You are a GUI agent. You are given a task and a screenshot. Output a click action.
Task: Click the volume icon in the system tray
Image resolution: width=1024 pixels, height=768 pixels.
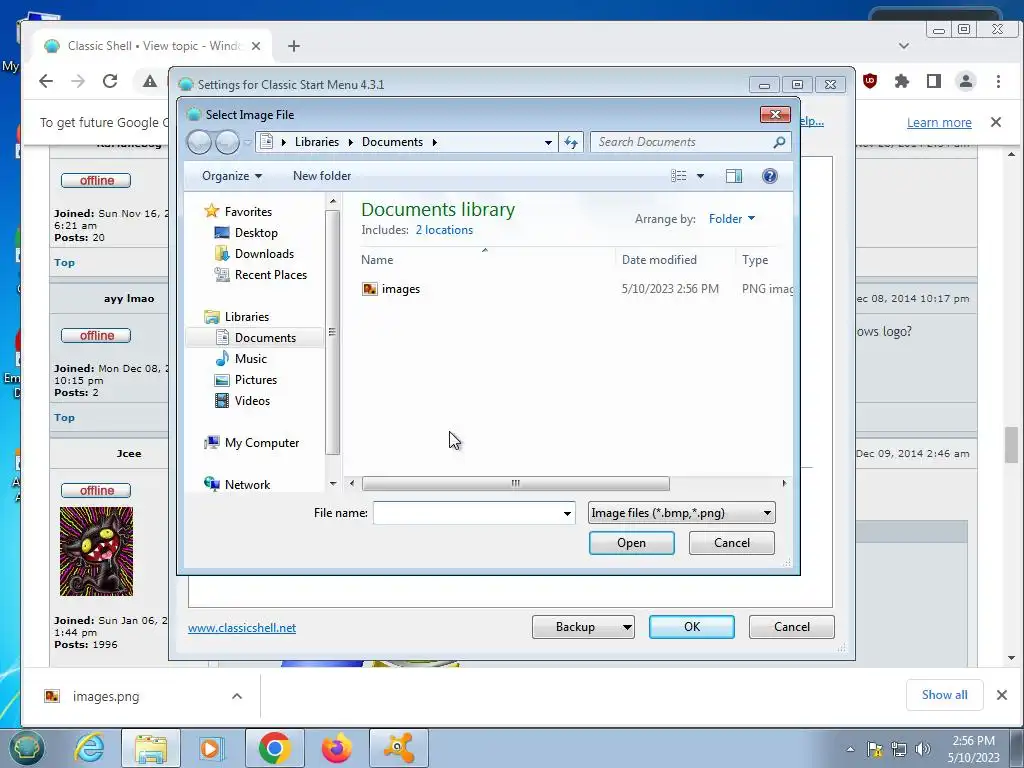pyautogui.click(x=923, y=749)
